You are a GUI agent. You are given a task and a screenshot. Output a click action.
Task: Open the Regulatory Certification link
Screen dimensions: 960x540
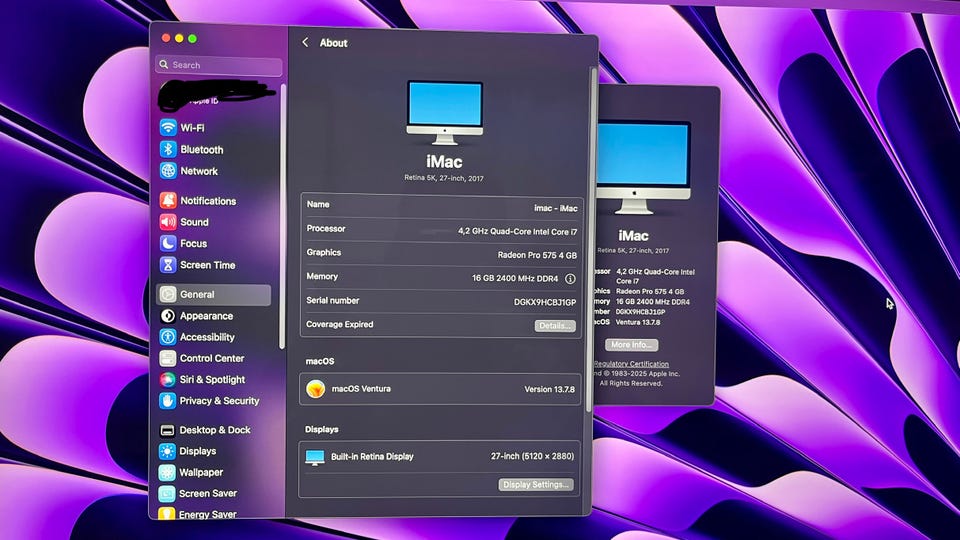631,364
